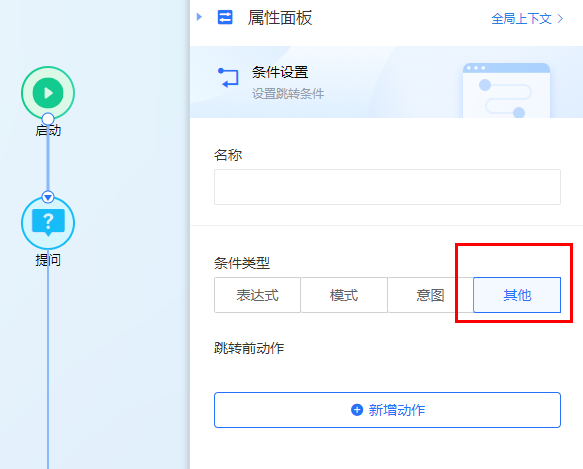The width and height of the screenshot is (583, 469).
Task: Choose the 其他 condition type
Action: 517,295
